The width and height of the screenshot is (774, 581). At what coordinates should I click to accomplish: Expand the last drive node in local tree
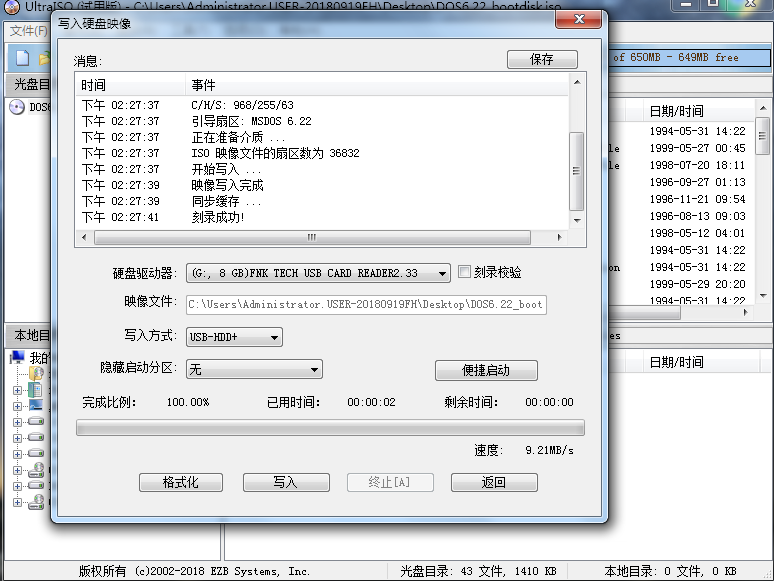pyautogui.click(x=17, y=502)
